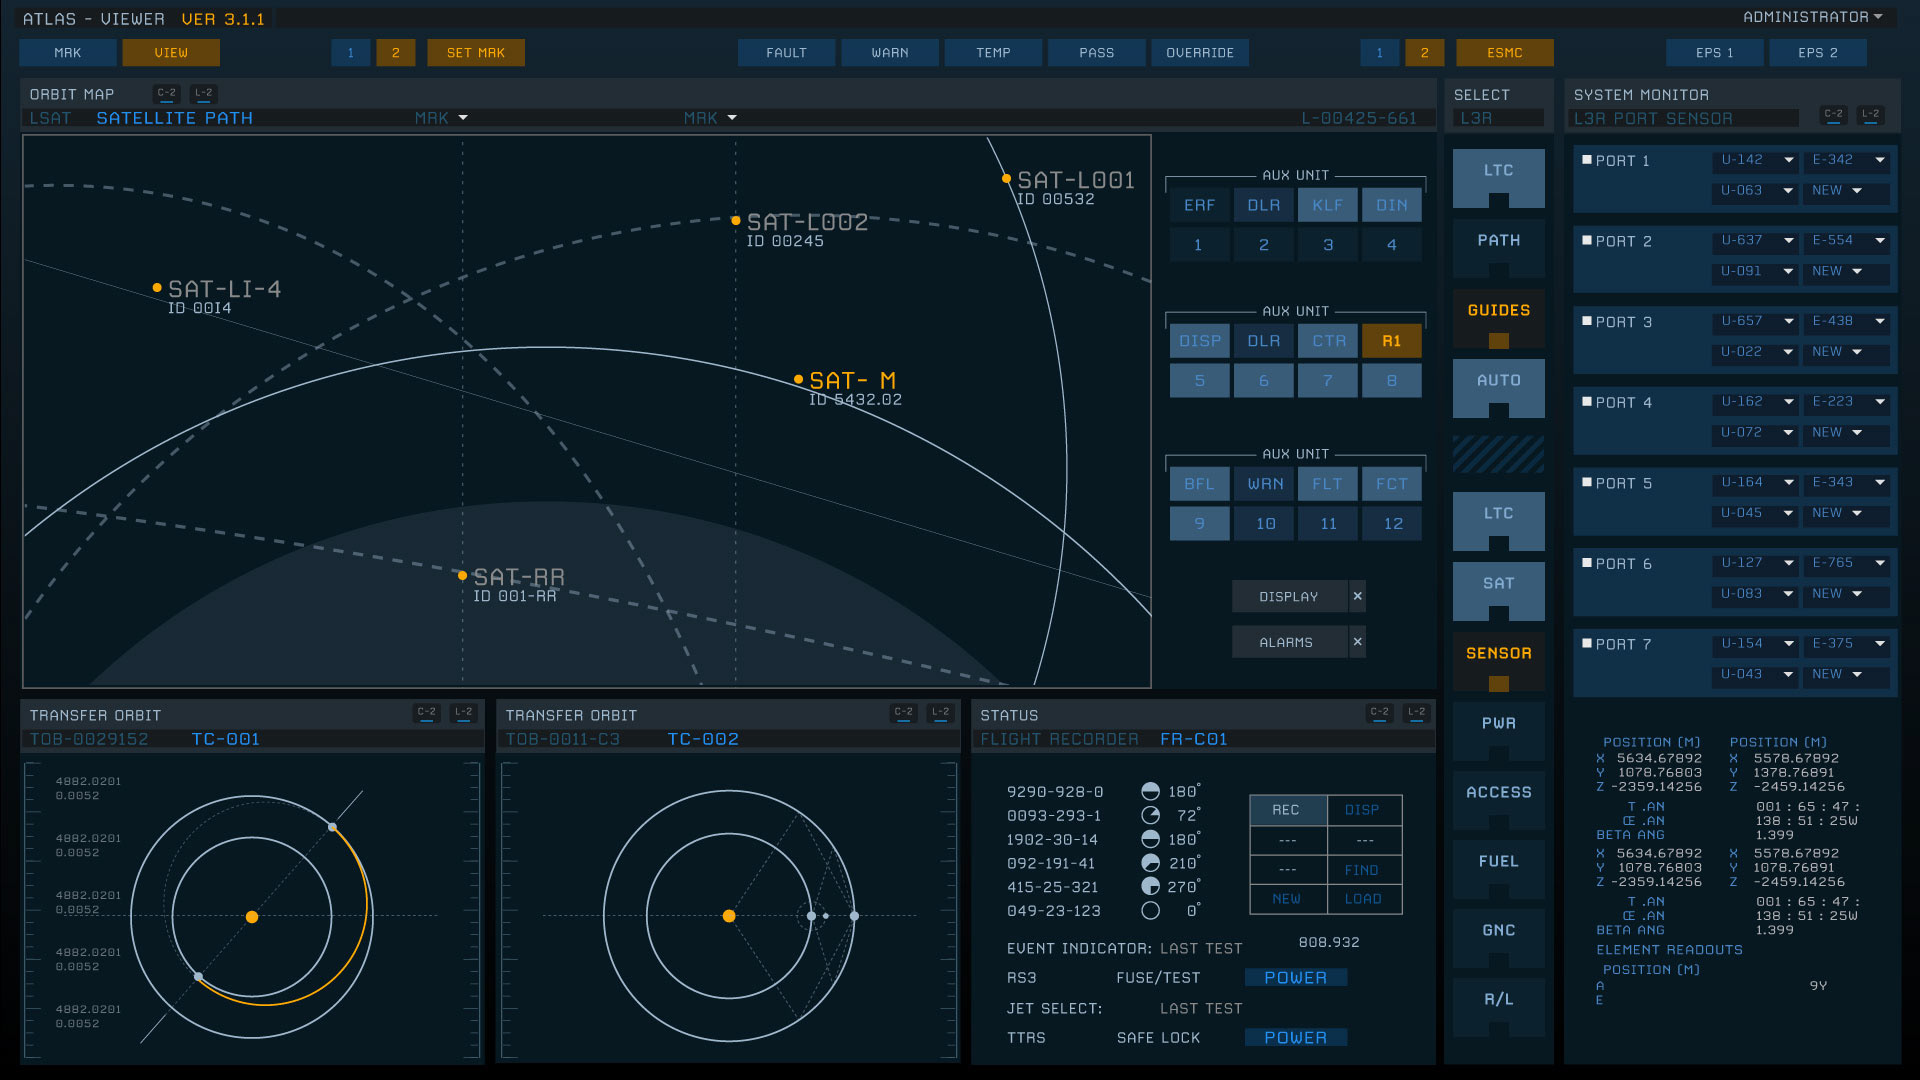The width and height of the screenshot is (1920, 1080).
Task: Open the E-554 dropdown in PORT 2
Action: tap(1879, 241)
